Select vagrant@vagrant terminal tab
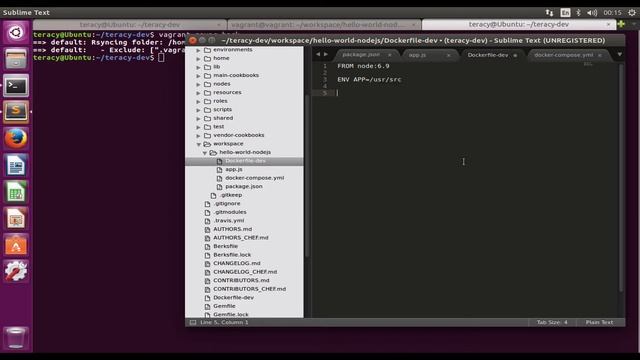The height and width of the screenshot is (360, 640). 324,24
